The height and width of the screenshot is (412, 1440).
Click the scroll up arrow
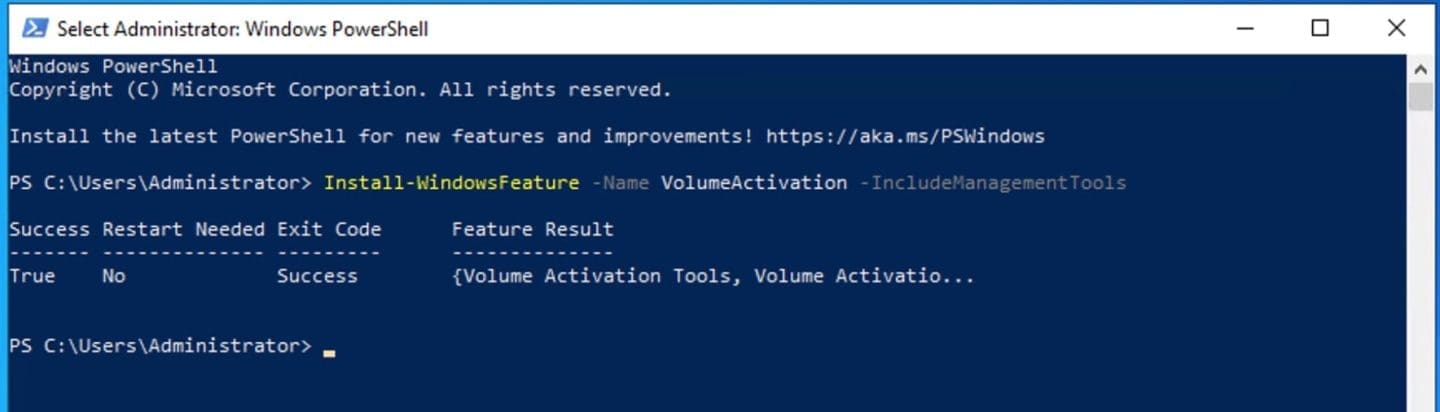(1421, 69)
